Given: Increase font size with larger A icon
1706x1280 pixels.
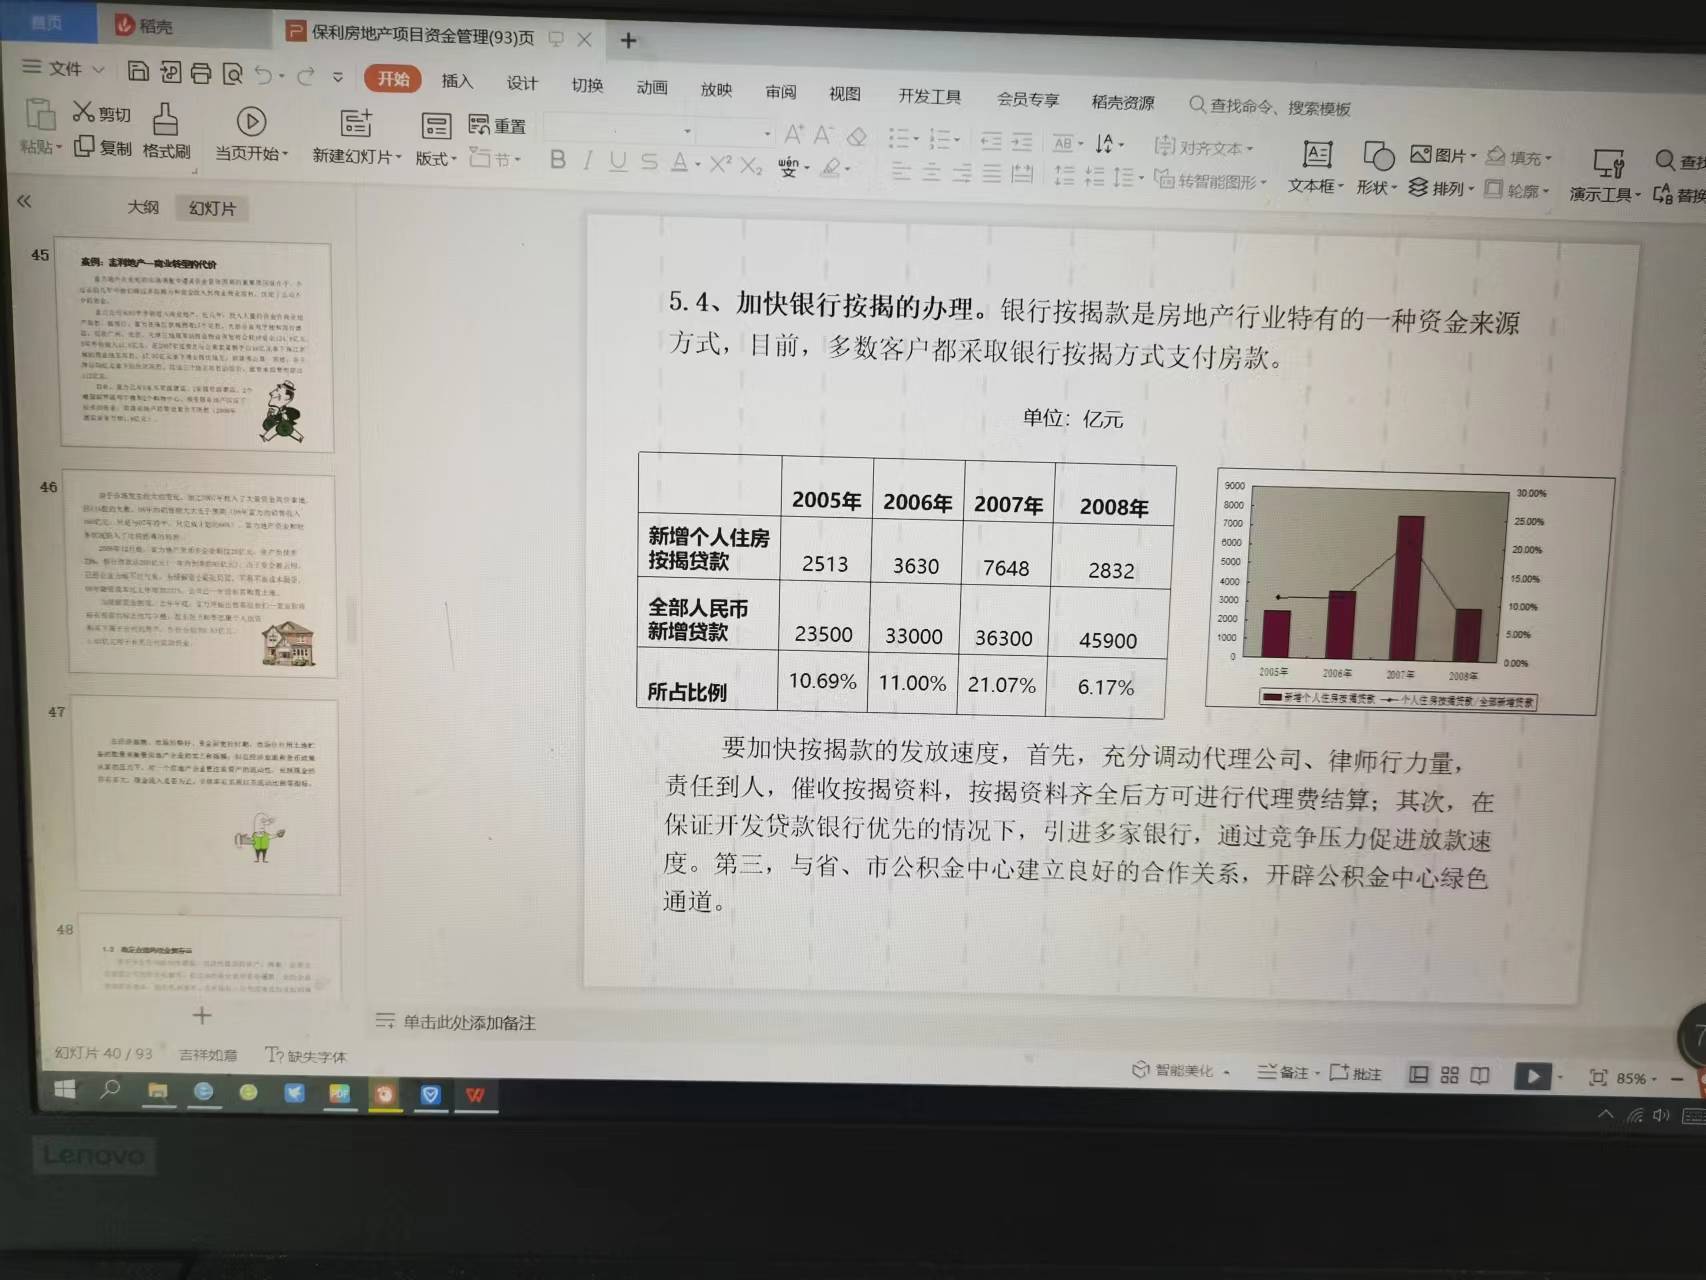Looking at the screenshot, I should click(x=793, y=134).
